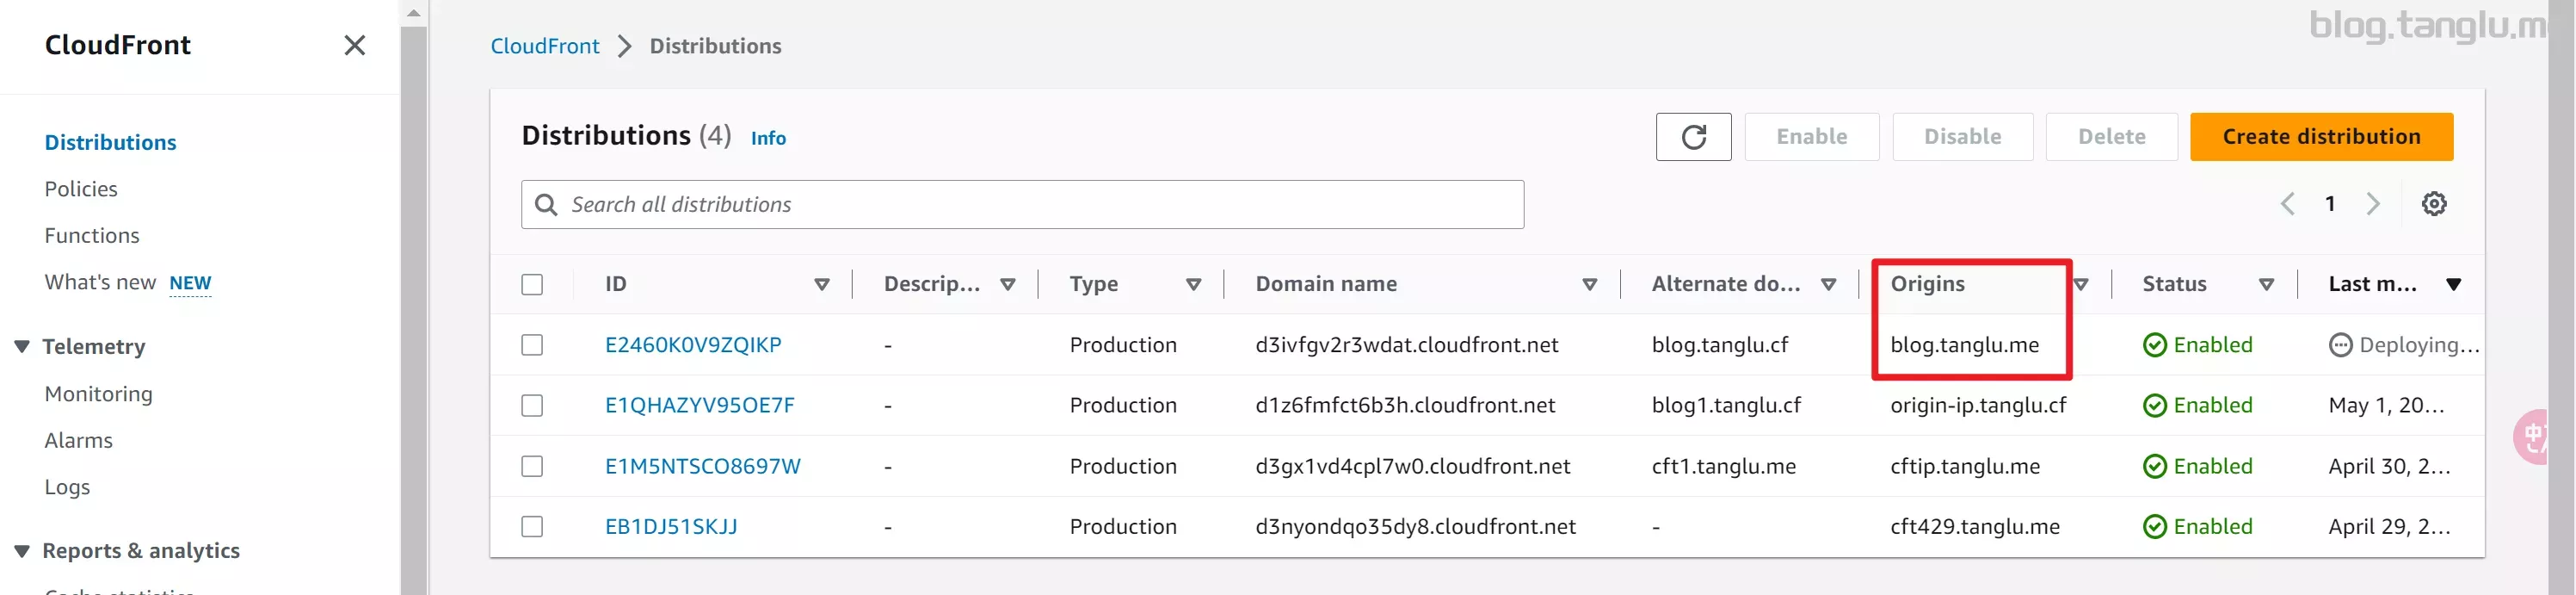Open distribution E1M5NTSCO8697W
The height and width of the screenshot is (595, 2576).
pos(703,466)
